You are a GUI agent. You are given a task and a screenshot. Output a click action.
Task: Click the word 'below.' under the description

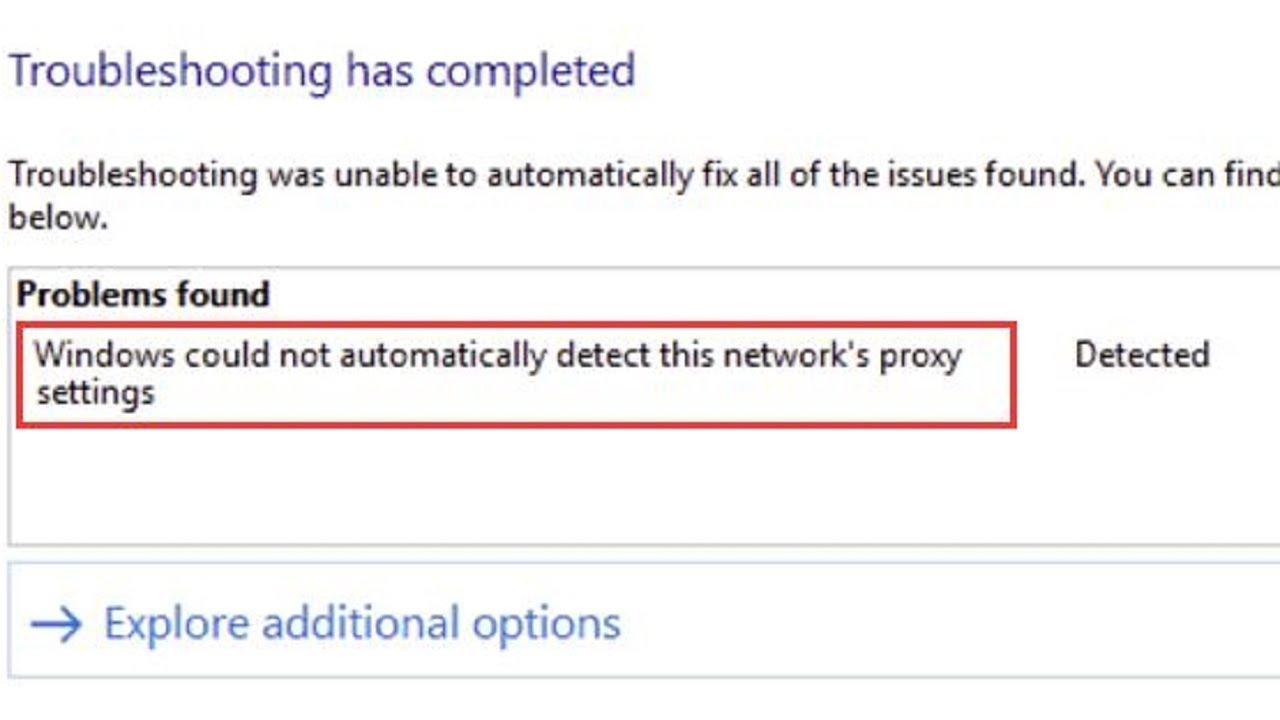tap(58, 218)
